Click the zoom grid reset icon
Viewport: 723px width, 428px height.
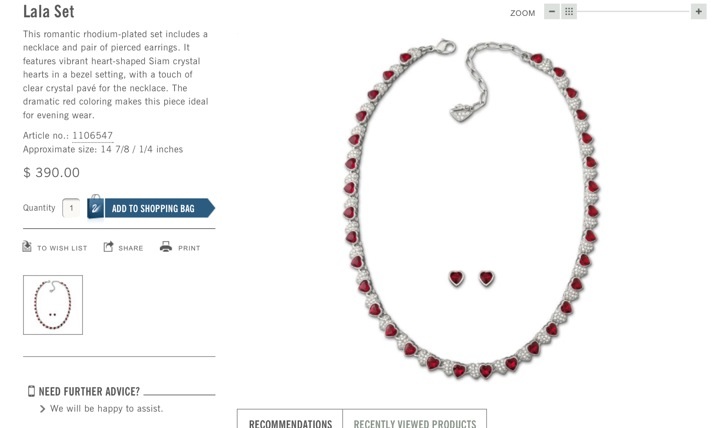[x=569, y=12]
